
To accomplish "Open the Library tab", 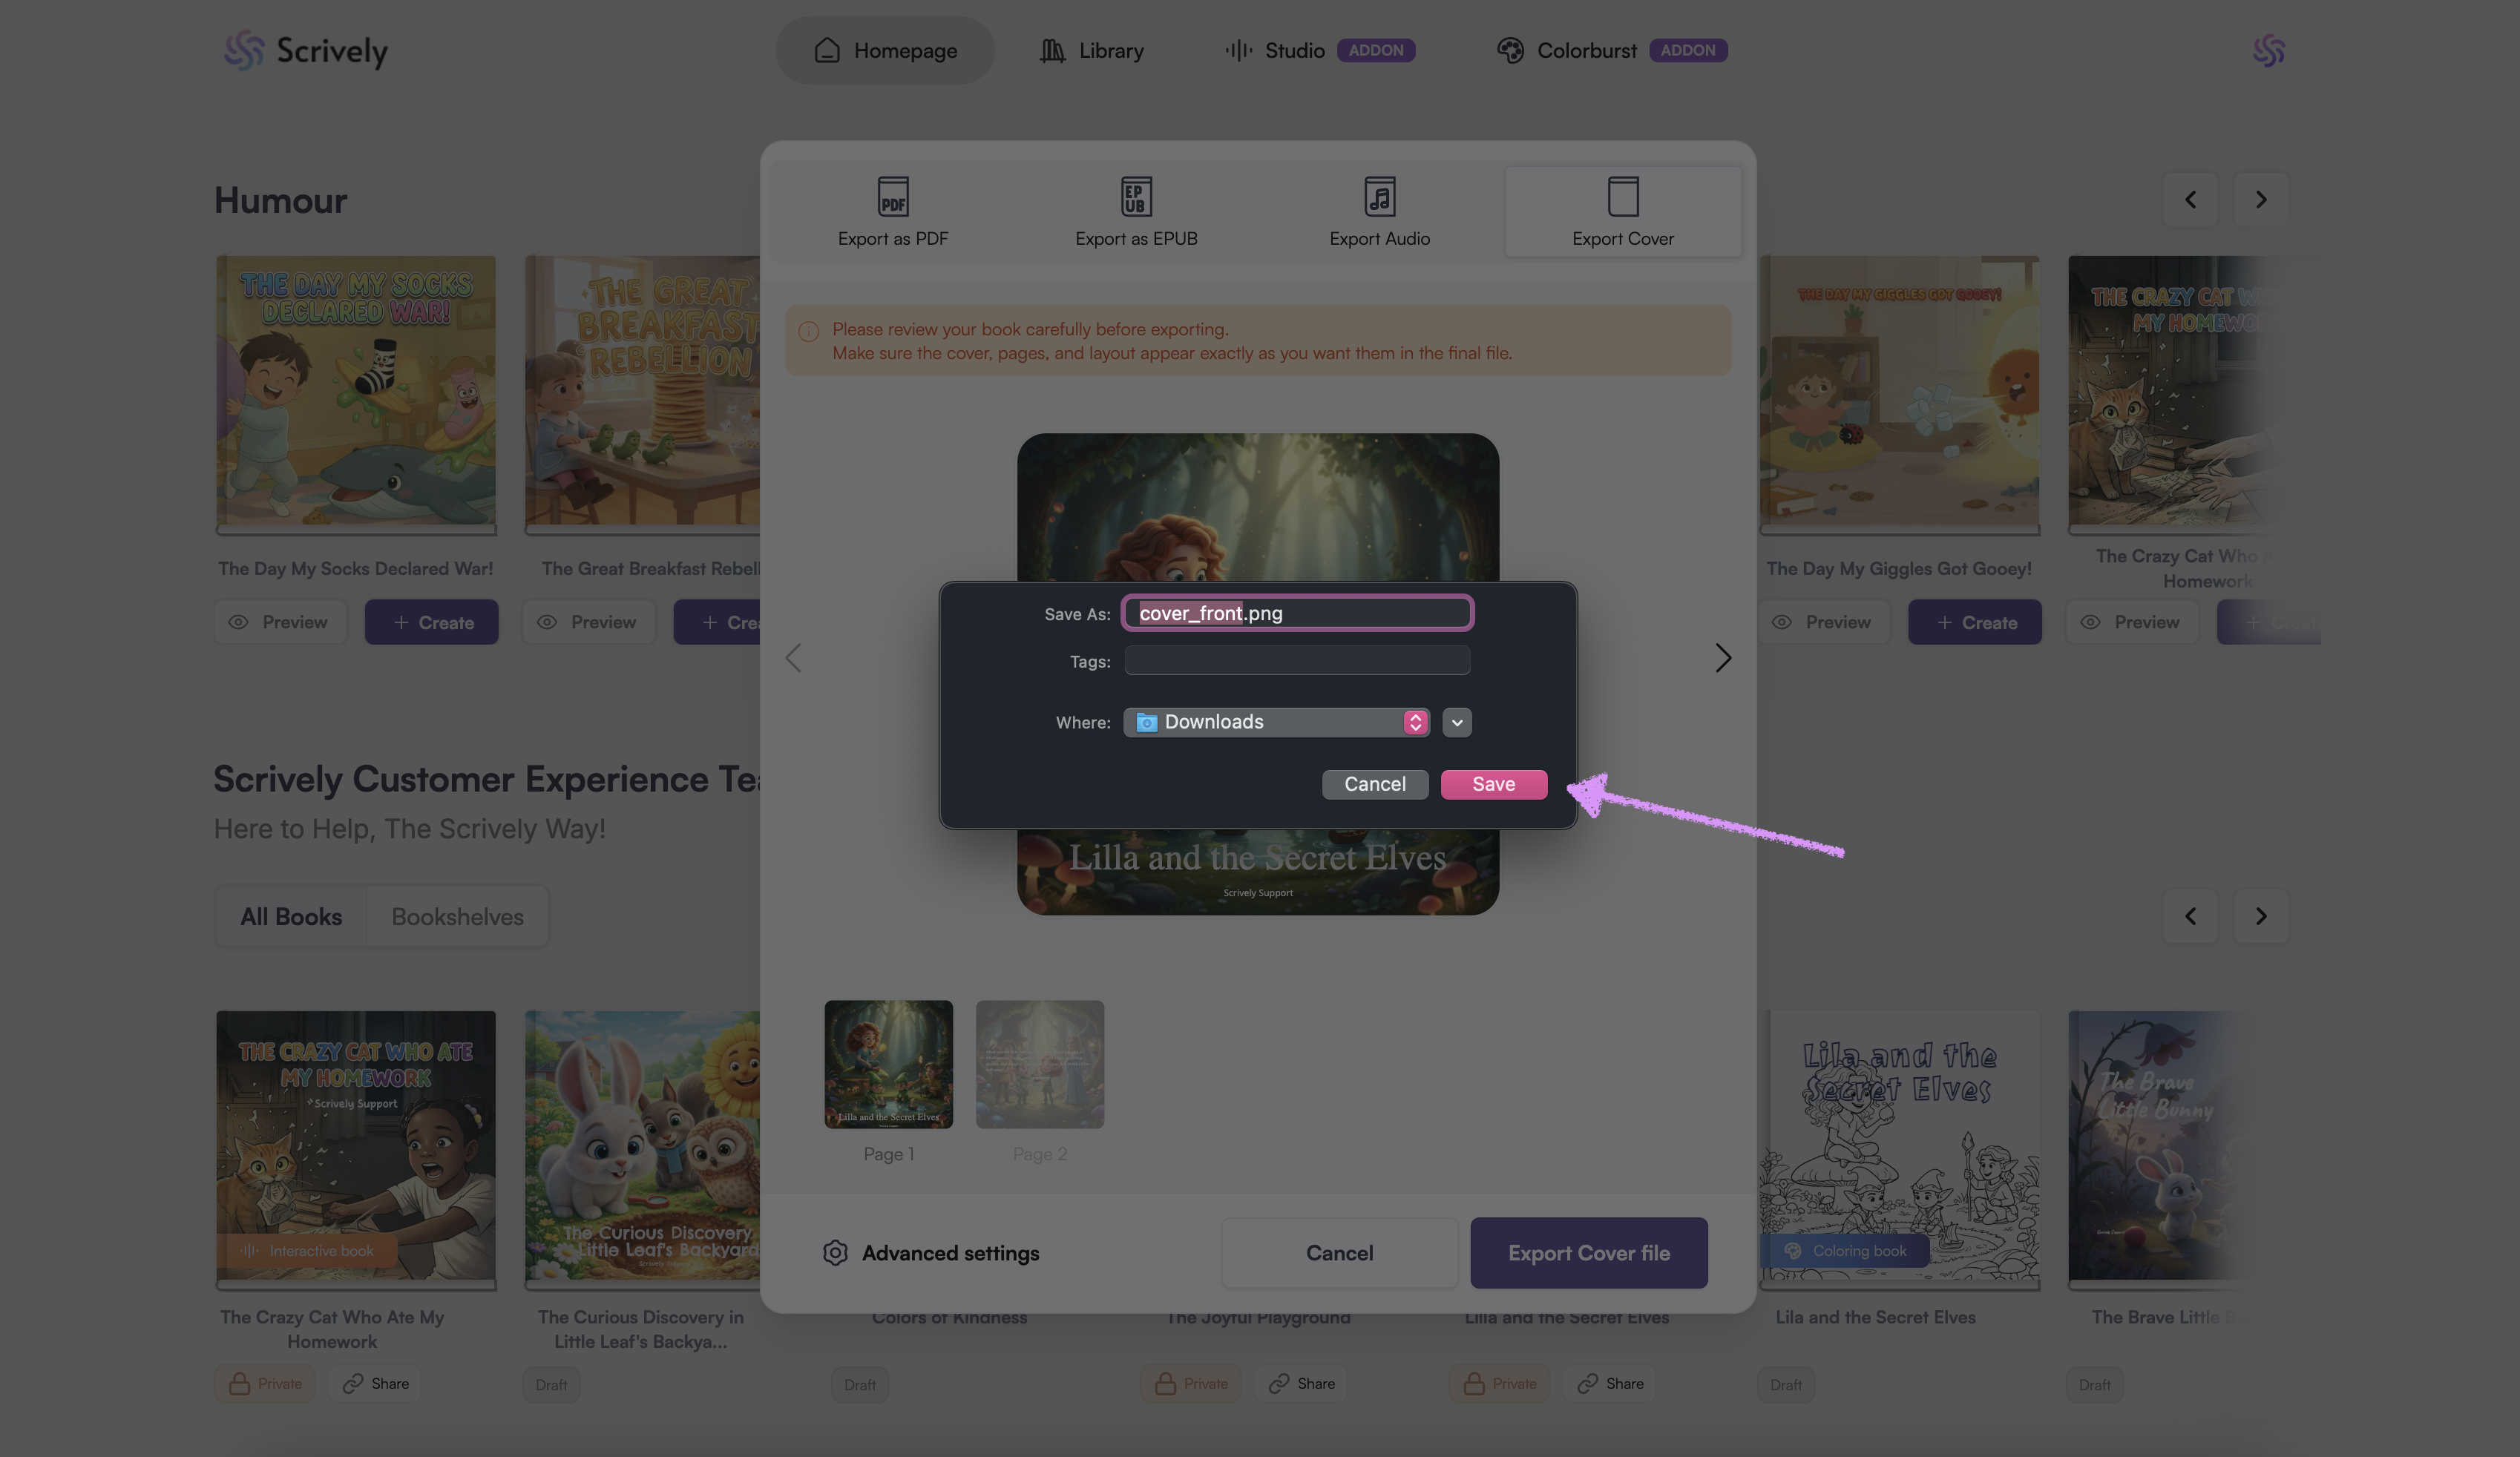I will pyautogui.click(x=1091, y=50).
